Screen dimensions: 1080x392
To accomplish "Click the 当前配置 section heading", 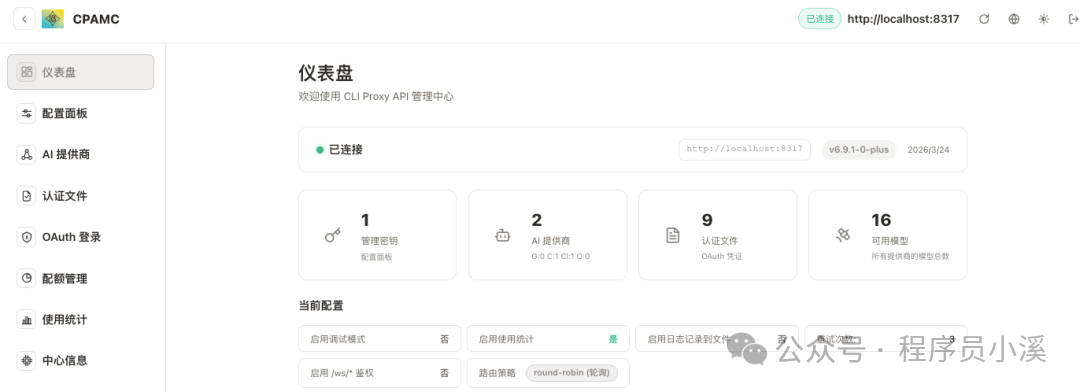I will coord(321,305).
